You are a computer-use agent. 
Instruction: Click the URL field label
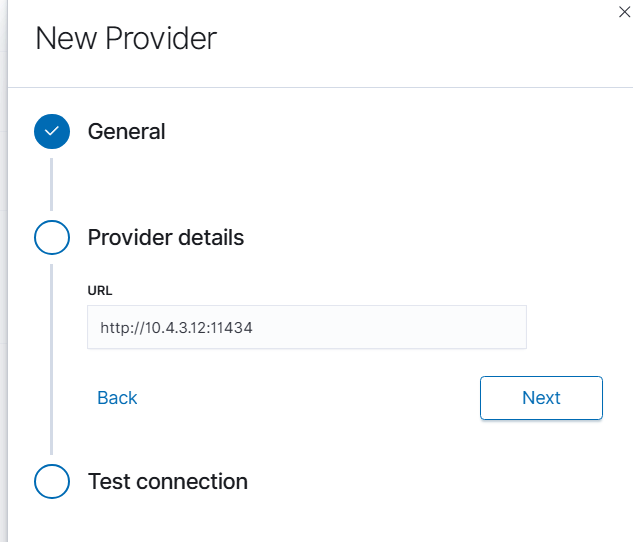pyautogui.click(x=100, y=291)
